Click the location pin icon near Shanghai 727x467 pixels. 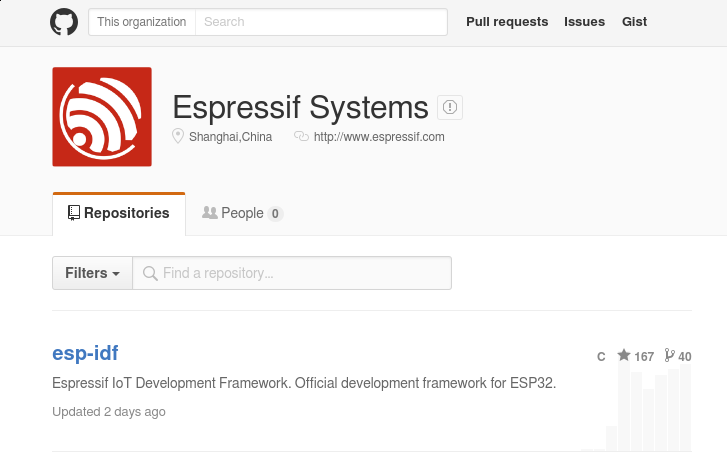[x=178, y=137]
